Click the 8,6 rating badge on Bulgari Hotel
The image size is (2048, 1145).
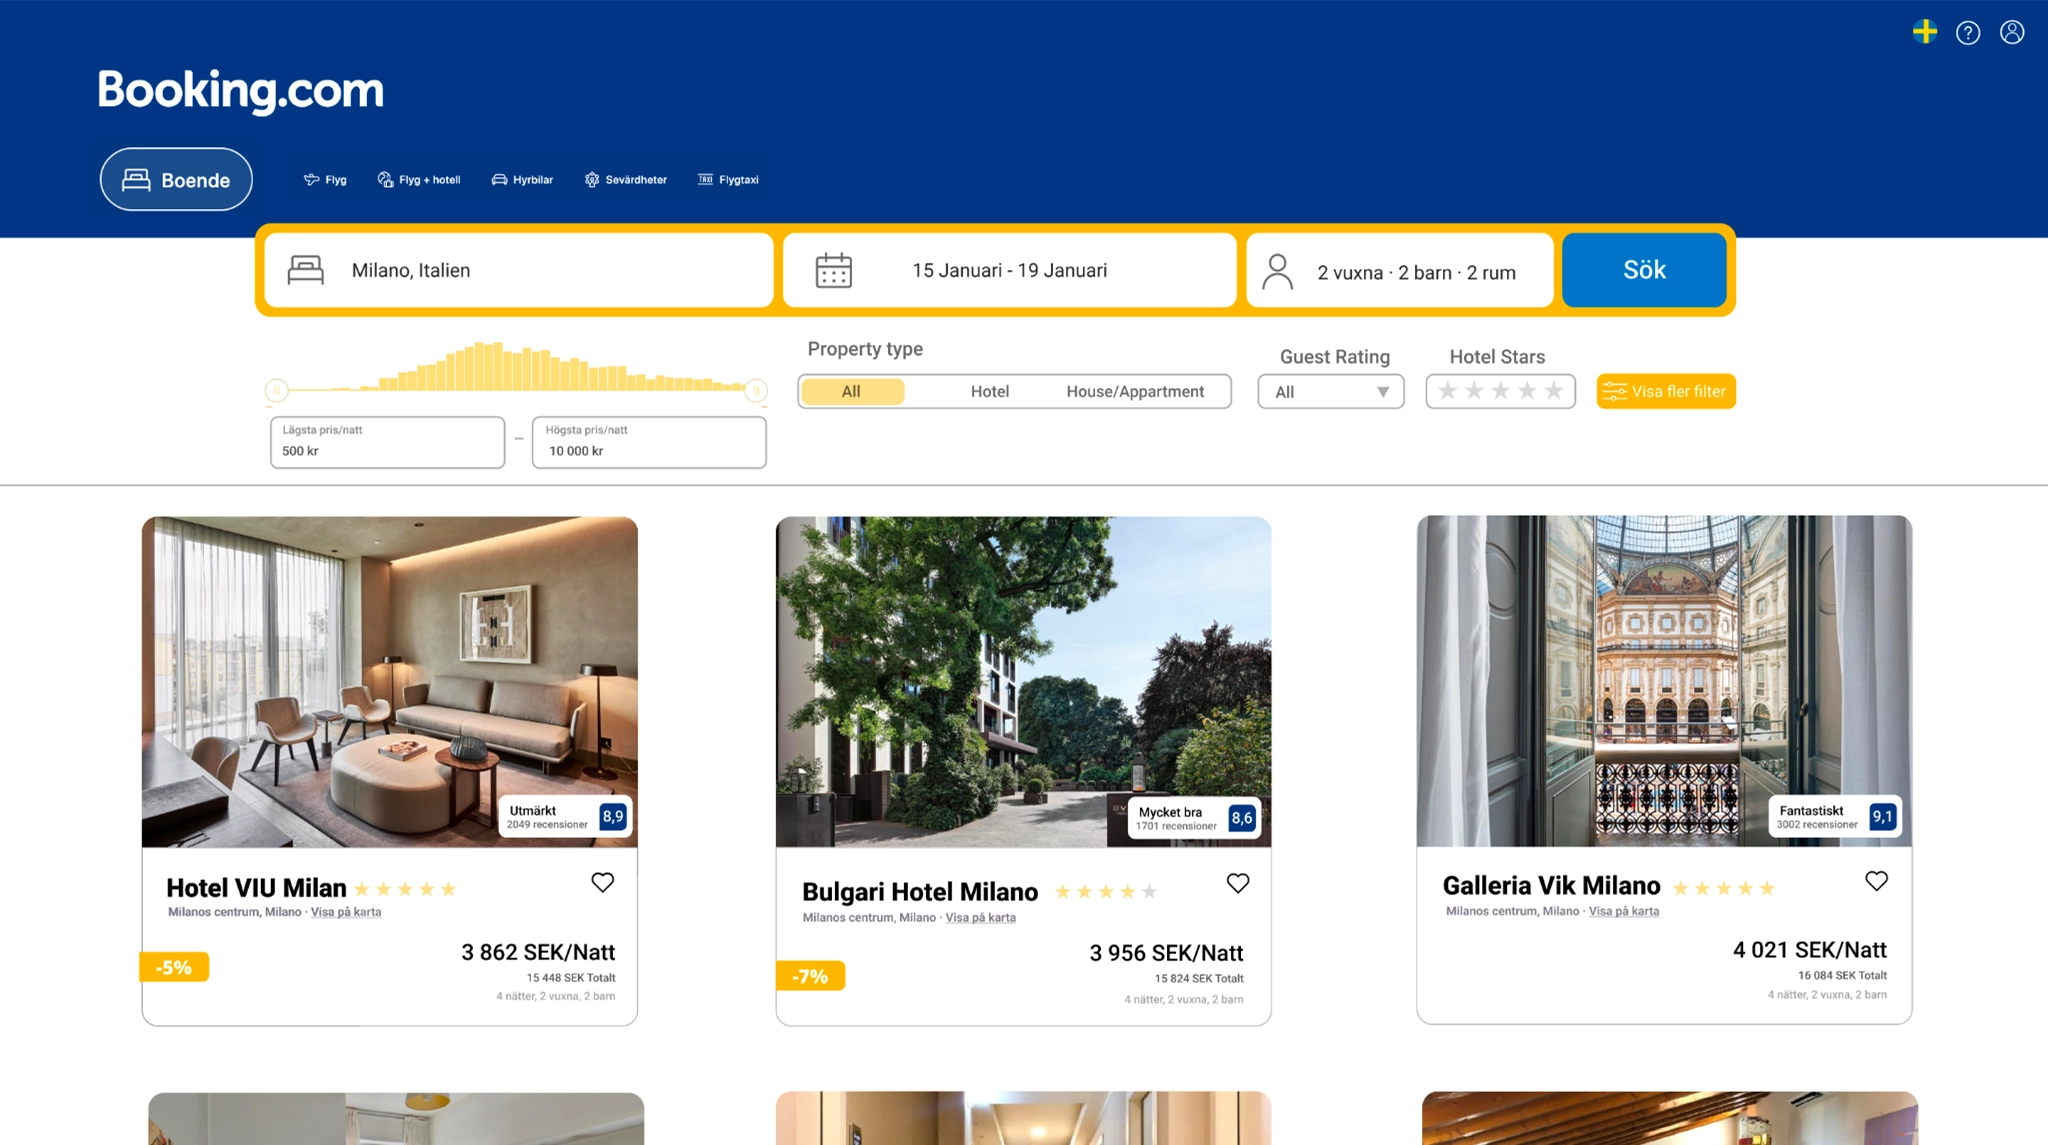(x=1241, y=818)
